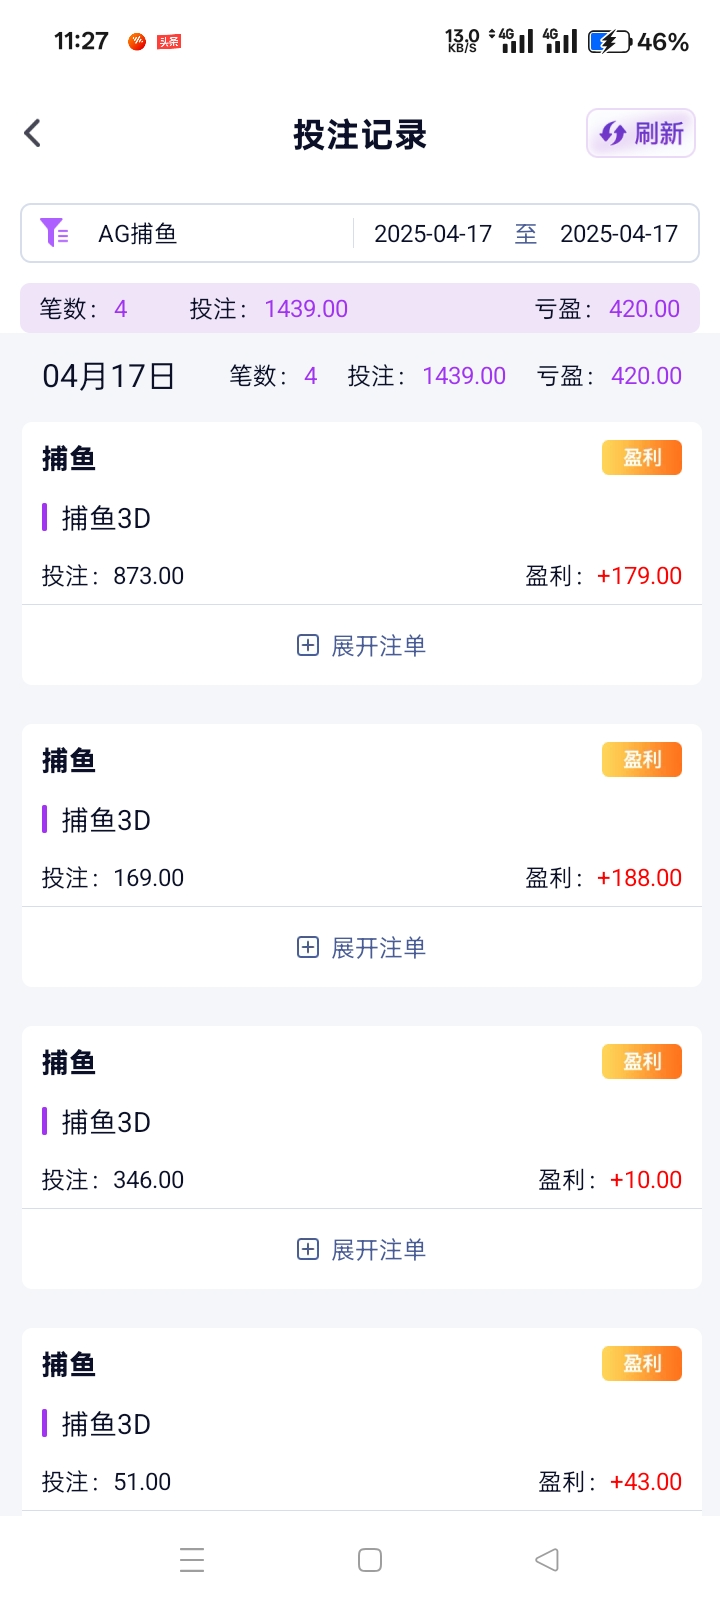Image resolution: width=720 pixels, height=1604 pixels.
Task: Tap the plus icon on the 873.00 bet card
Action: click(x=308, y=645)
